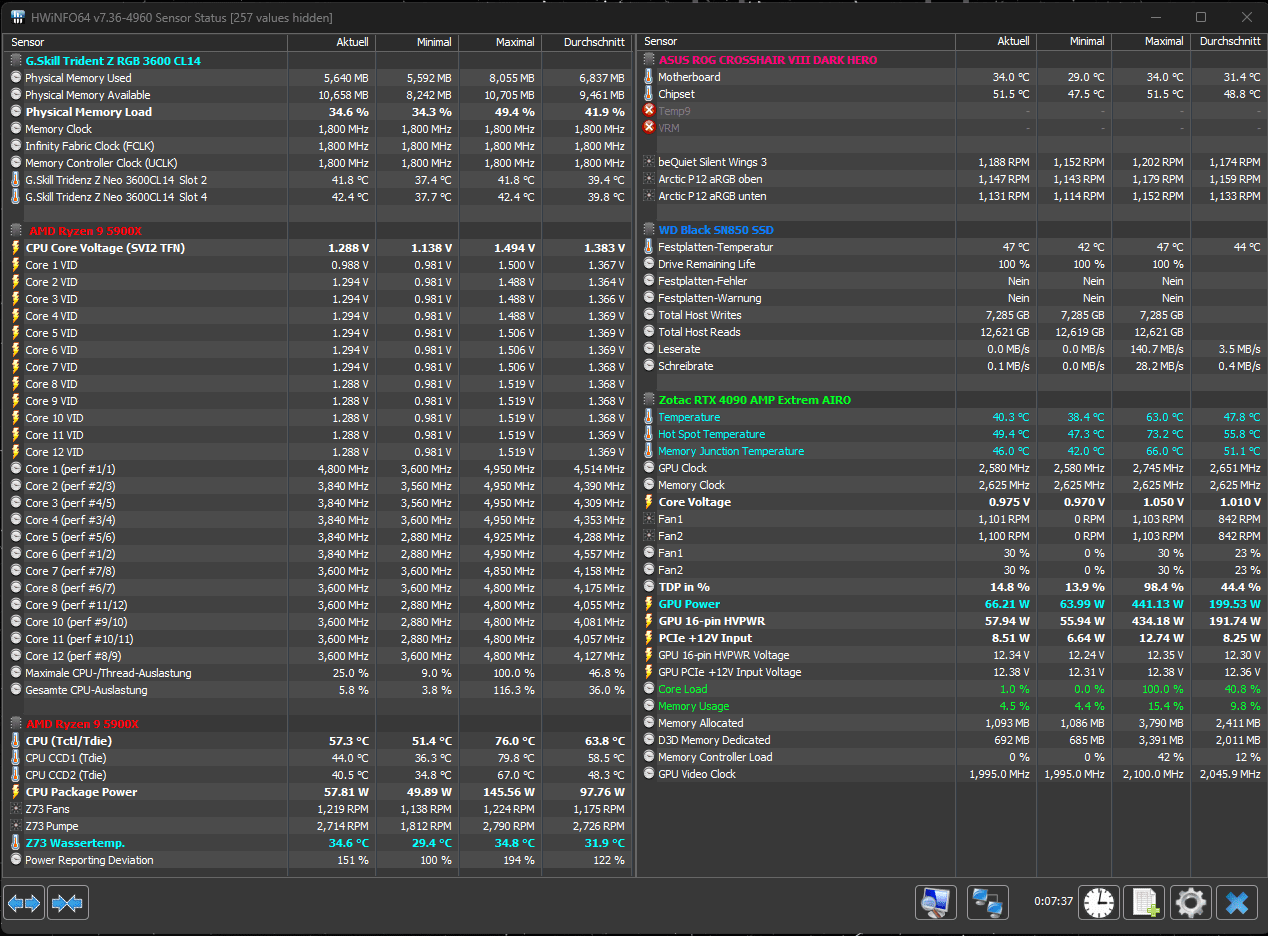Select the ASUS ROG CROSSHAIR VIII DARK HERO group
Screen dimensions: 1268x936
pyautogui.click(x=952, y=60)
